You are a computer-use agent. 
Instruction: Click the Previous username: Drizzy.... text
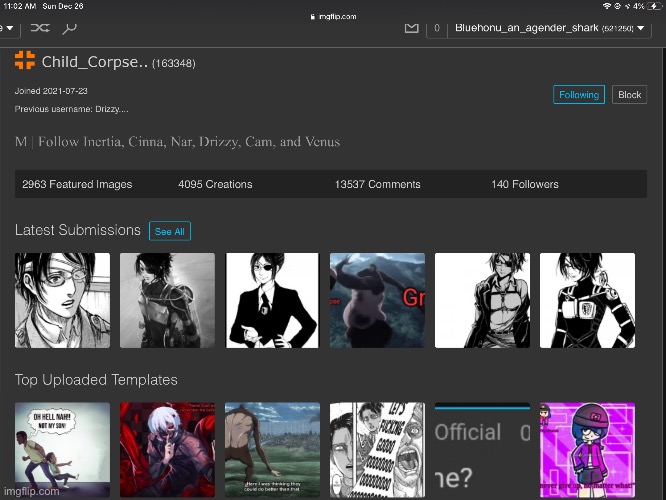click(71, 109)
